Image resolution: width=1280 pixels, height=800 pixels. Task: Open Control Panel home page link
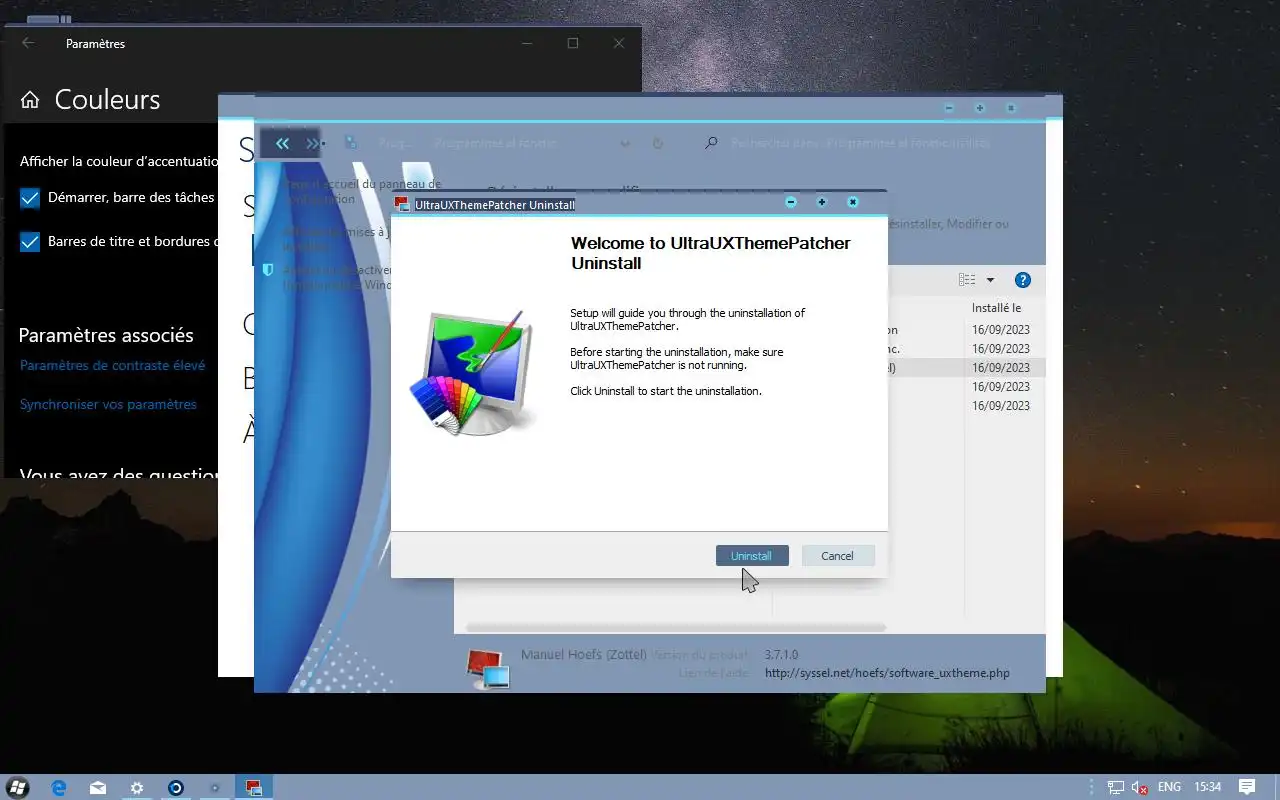point(363,191)
